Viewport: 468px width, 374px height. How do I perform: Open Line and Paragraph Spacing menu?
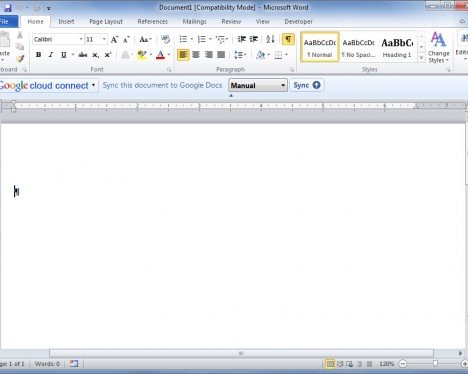240,55
